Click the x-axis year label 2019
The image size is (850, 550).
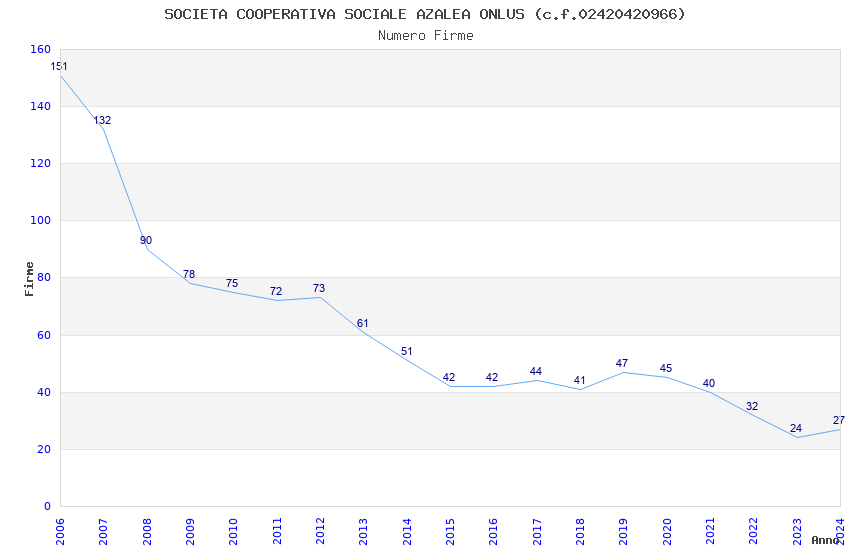623,531
